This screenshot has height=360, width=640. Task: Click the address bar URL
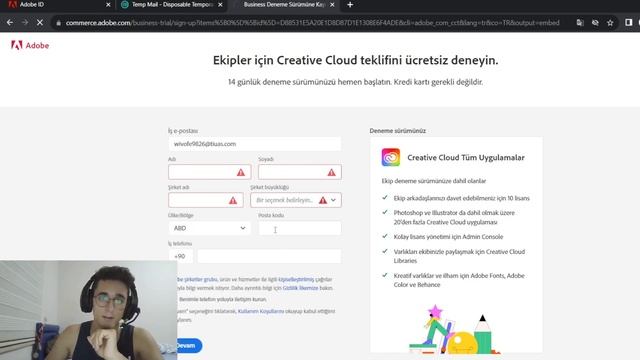tap(312, 23)
